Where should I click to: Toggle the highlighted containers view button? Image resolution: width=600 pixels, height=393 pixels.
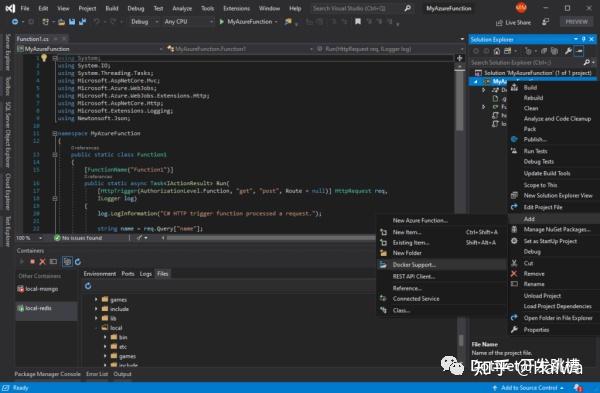click(67, 262)
